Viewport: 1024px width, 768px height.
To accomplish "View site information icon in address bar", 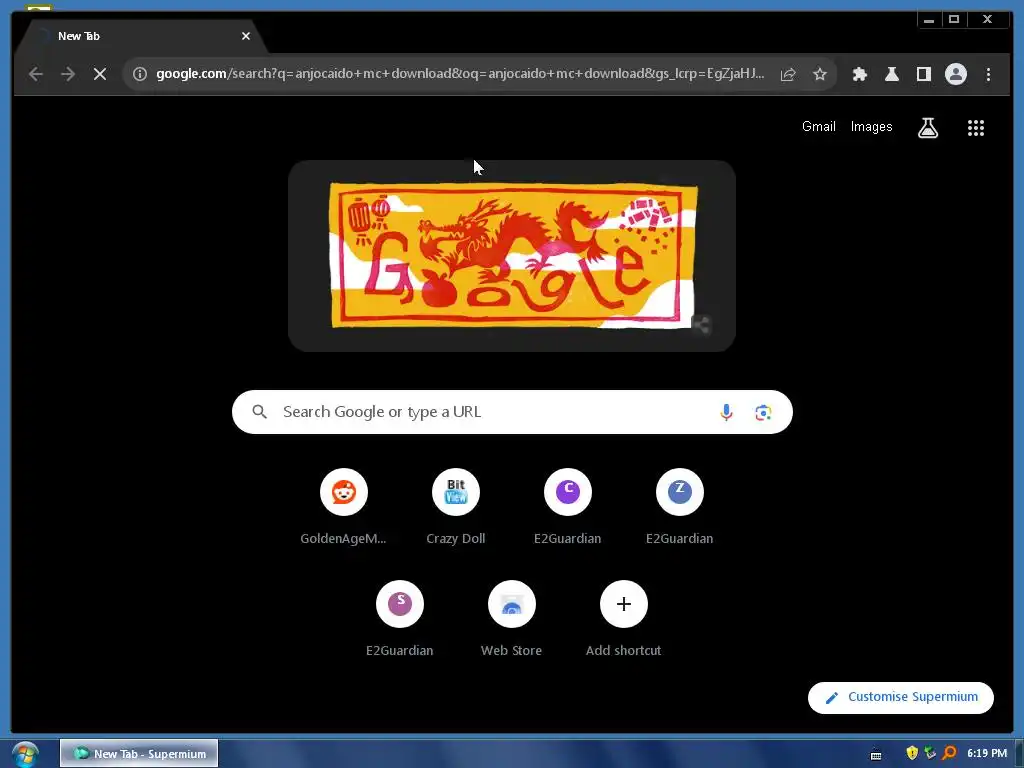I will pyautogui.click(x=140, y=74).
